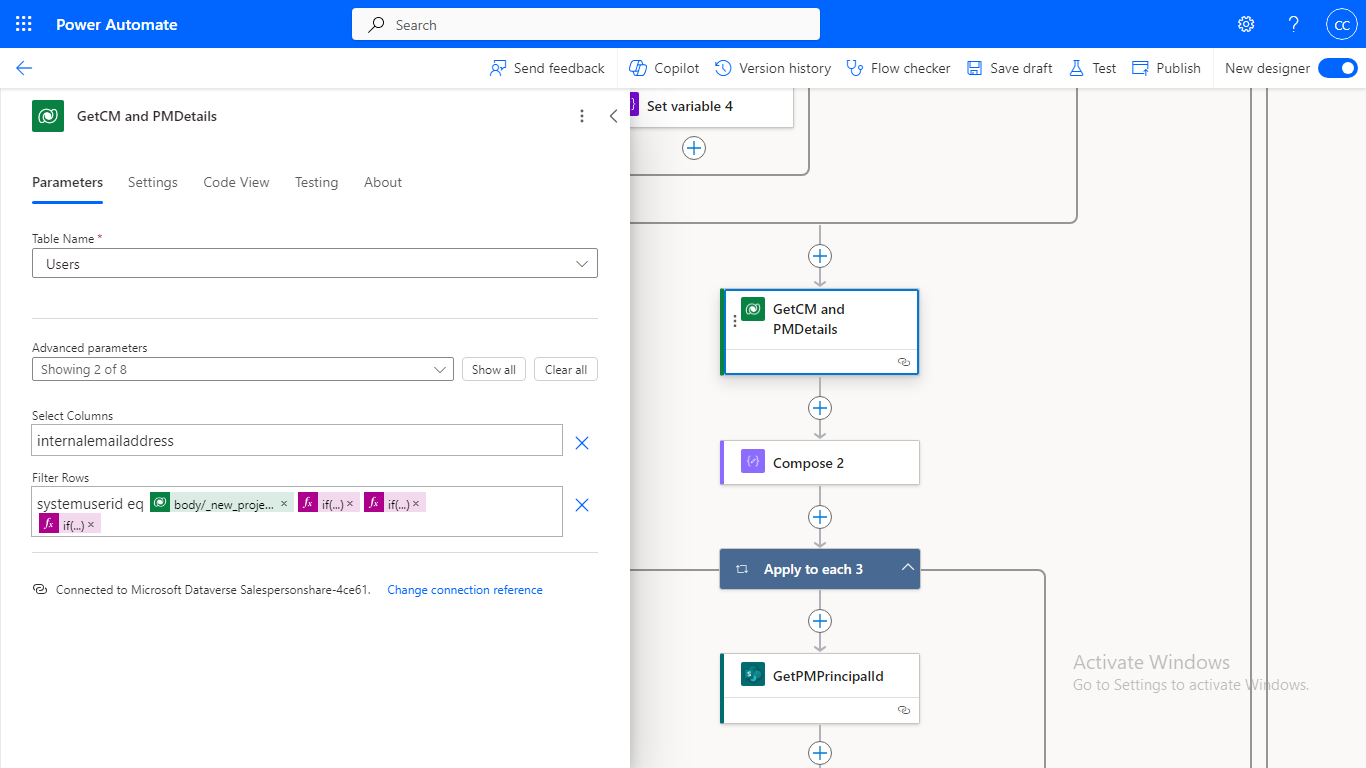The width and height of the screenshot is (1366, 768).
Task: Click the connection icon on GetPMPrincipalId card
Action: click(904, 709)
